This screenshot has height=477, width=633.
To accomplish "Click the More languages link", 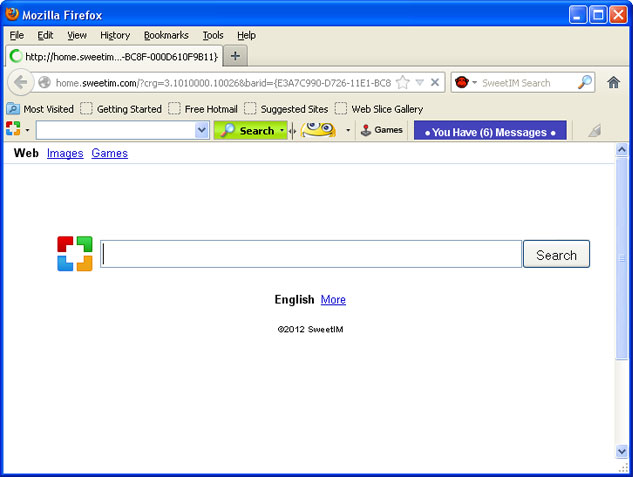I will point(333,299).
